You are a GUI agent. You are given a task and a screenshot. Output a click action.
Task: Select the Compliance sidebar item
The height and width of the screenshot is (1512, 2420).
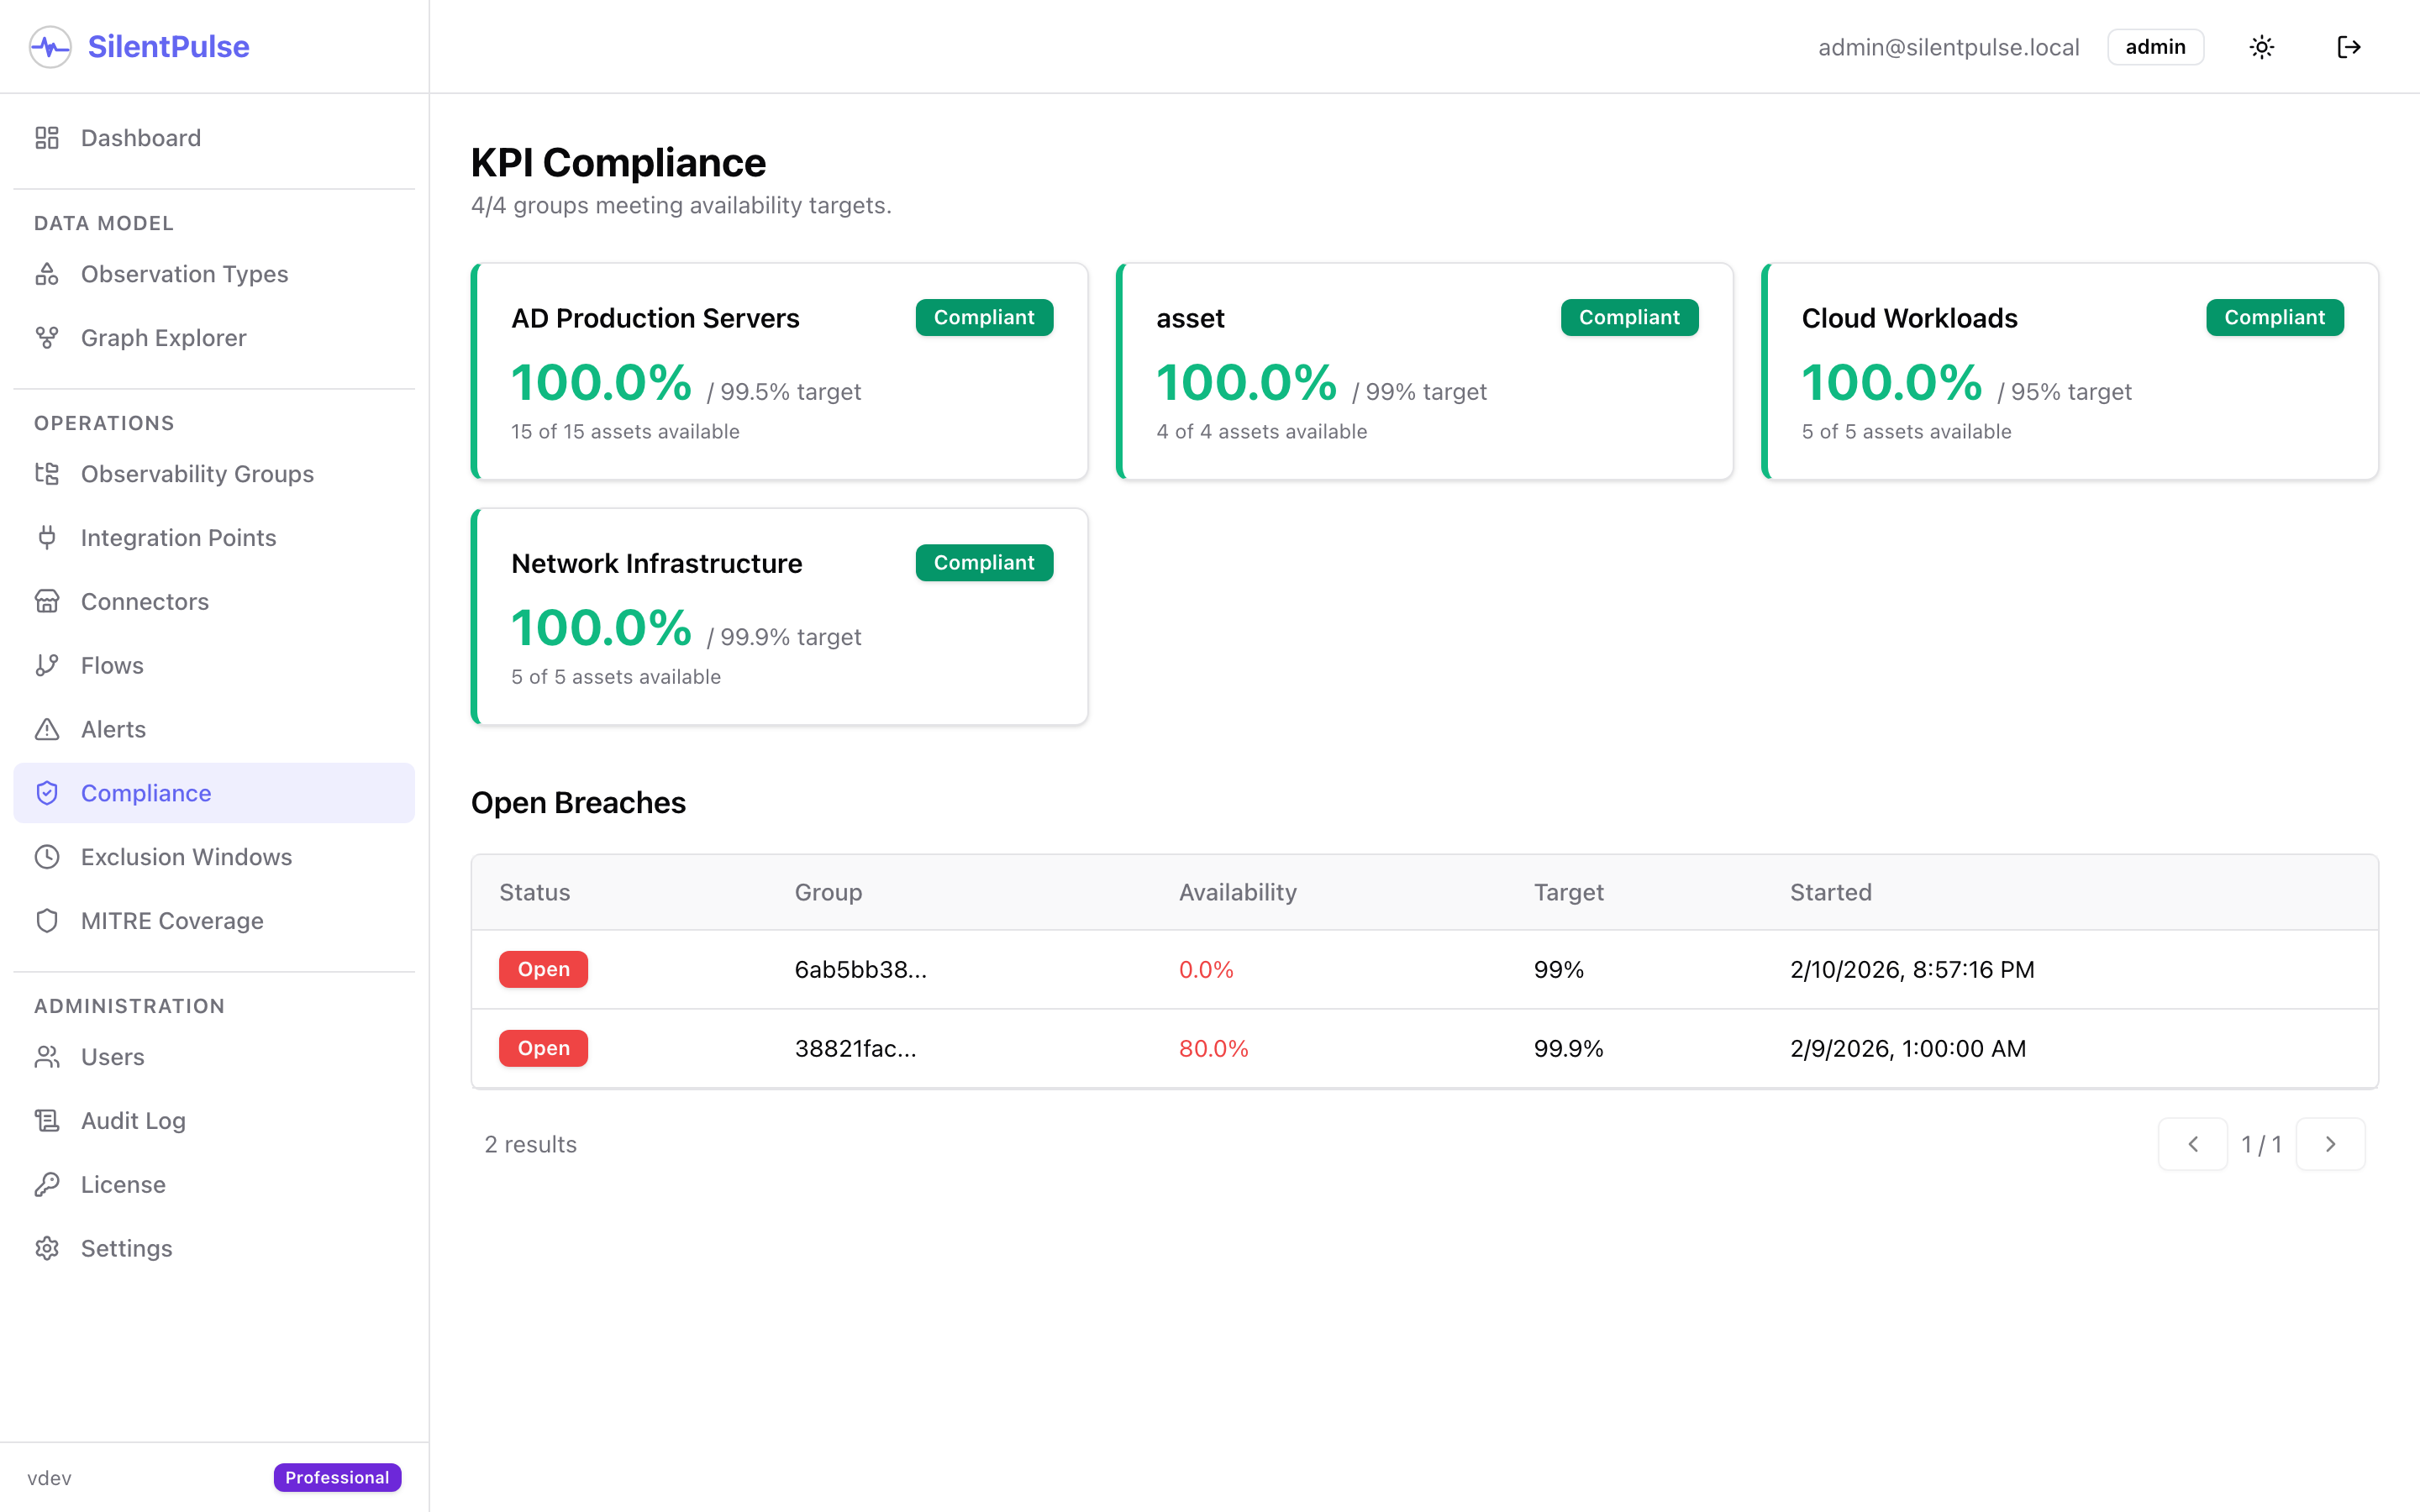tap(214, 793)
